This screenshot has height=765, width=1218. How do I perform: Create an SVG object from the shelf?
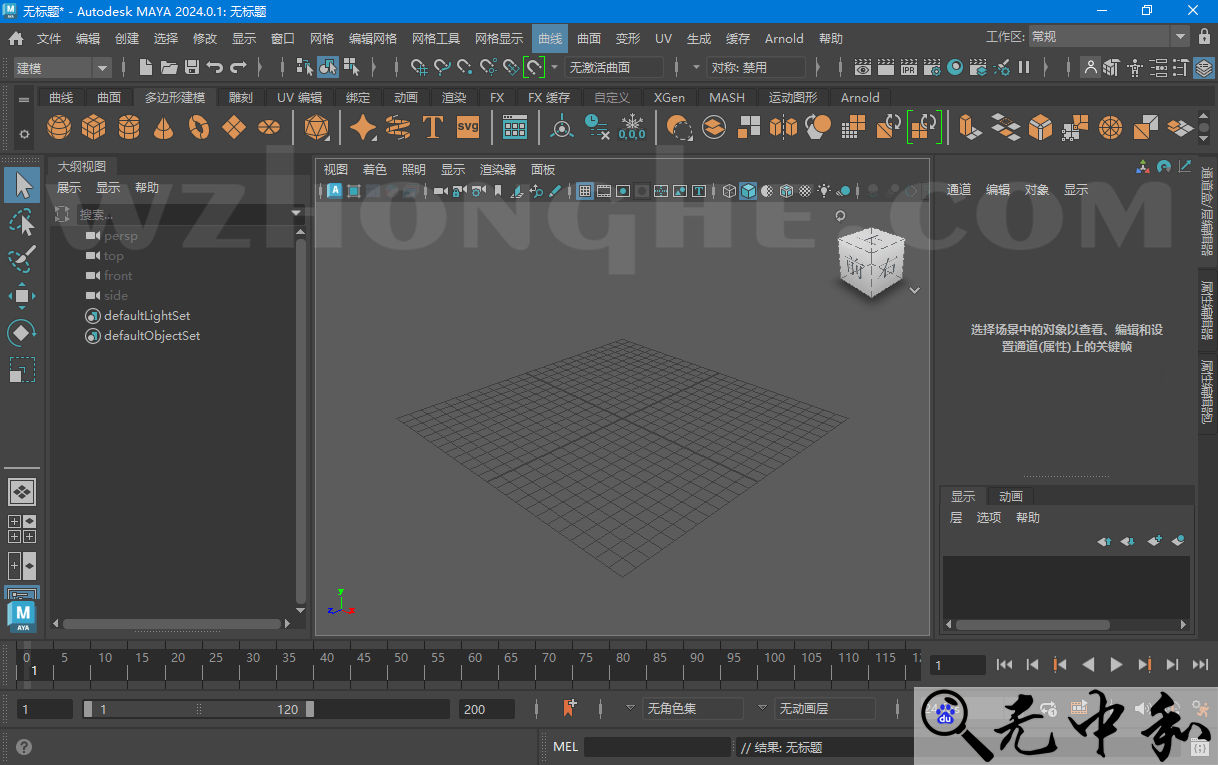click(466, 127)
